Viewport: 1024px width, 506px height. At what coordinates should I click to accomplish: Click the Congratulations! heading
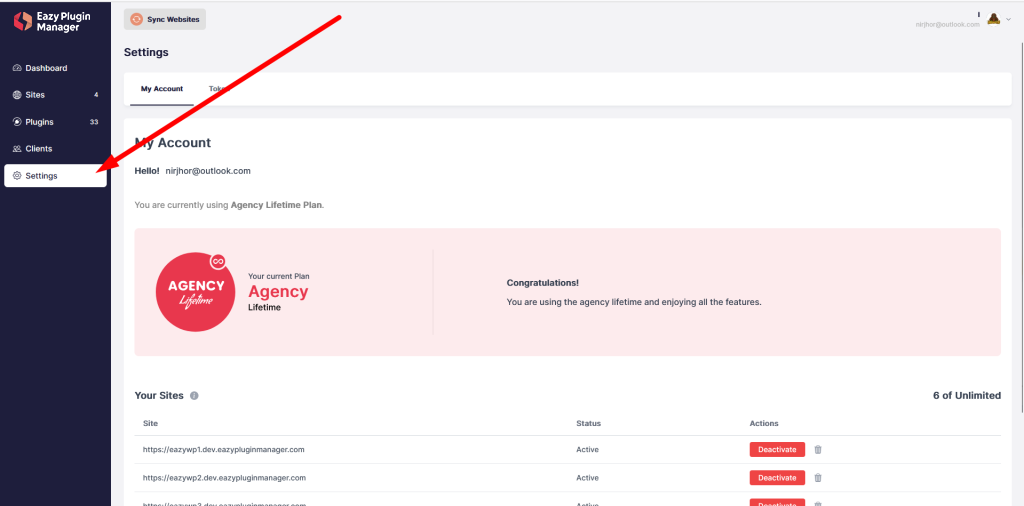pos(543,283)
